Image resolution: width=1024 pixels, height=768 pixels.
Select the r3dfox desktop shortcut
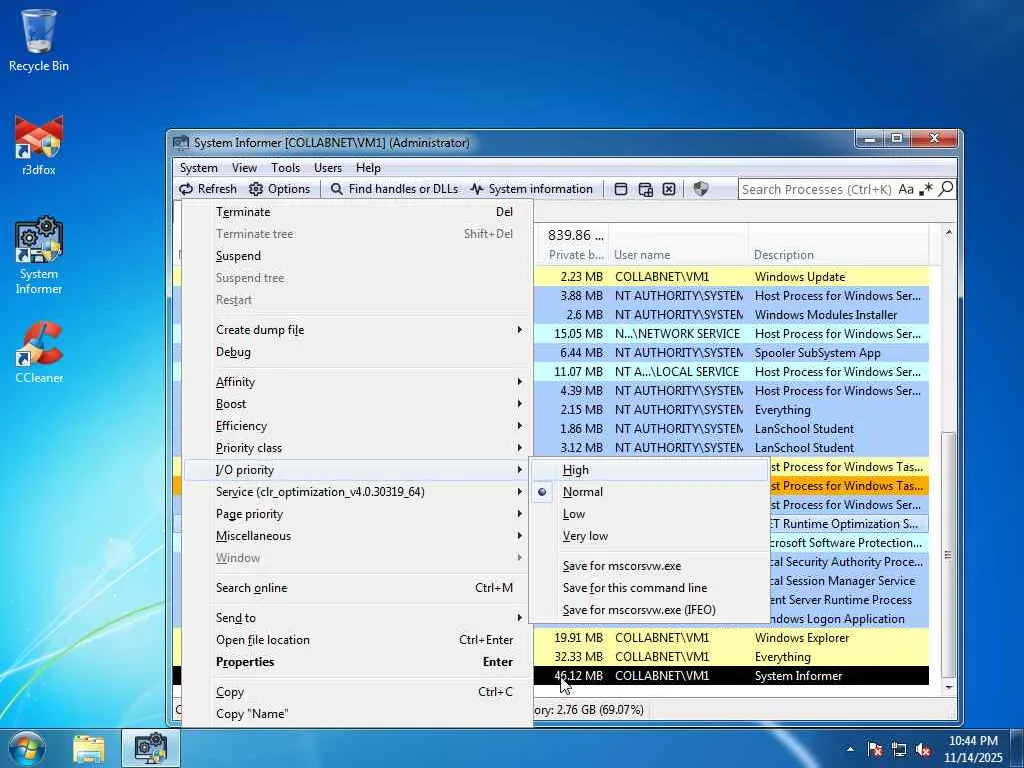pos(39,145)
